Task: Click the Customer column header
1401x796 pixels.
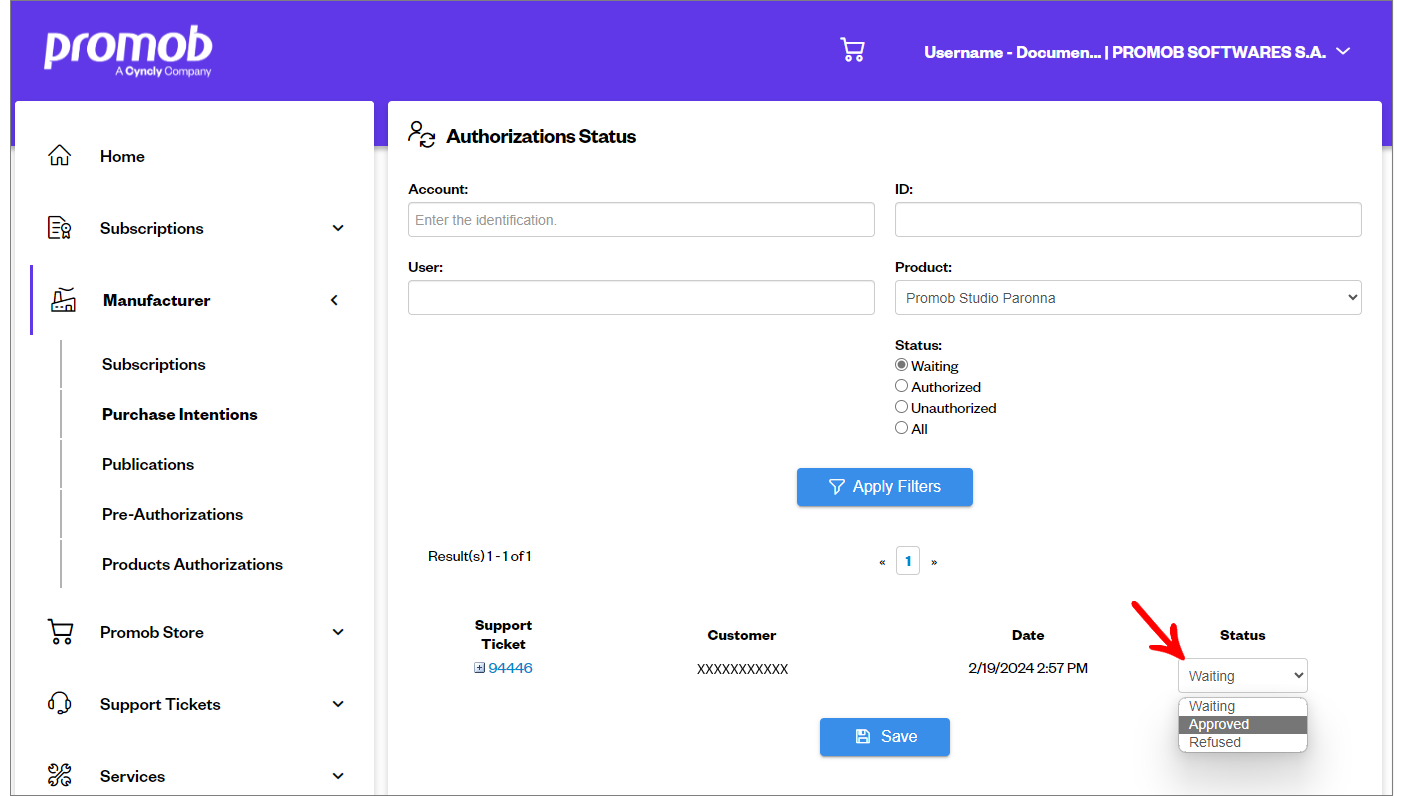Action: click(742, 635)
